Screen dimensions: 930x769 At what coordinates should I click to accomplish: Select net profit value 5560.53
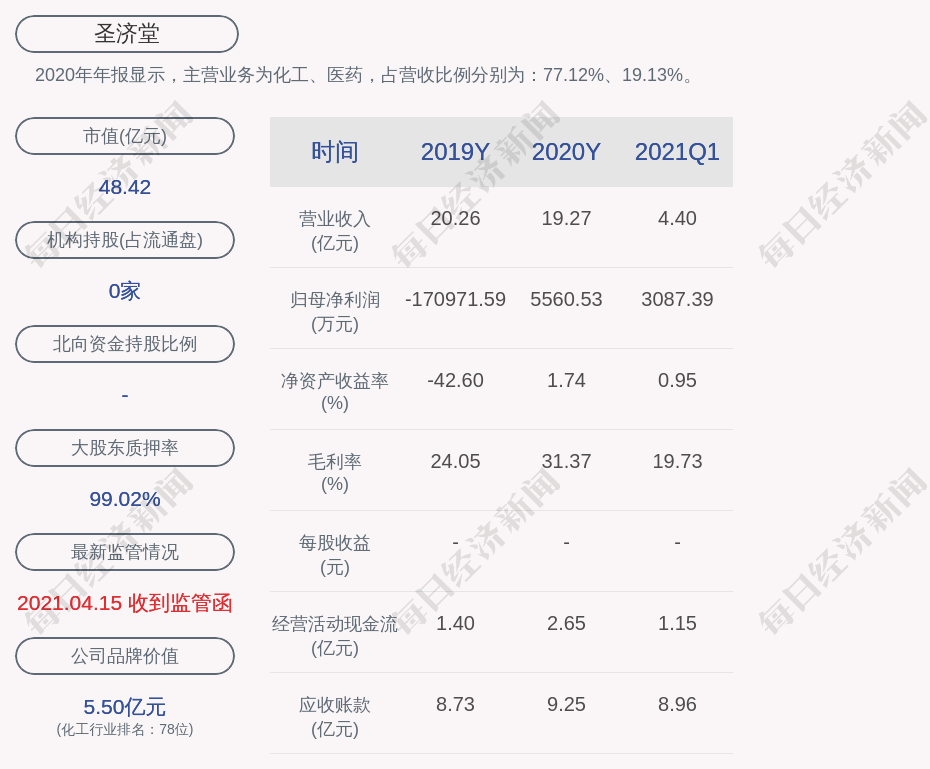[x=566, y=299]
